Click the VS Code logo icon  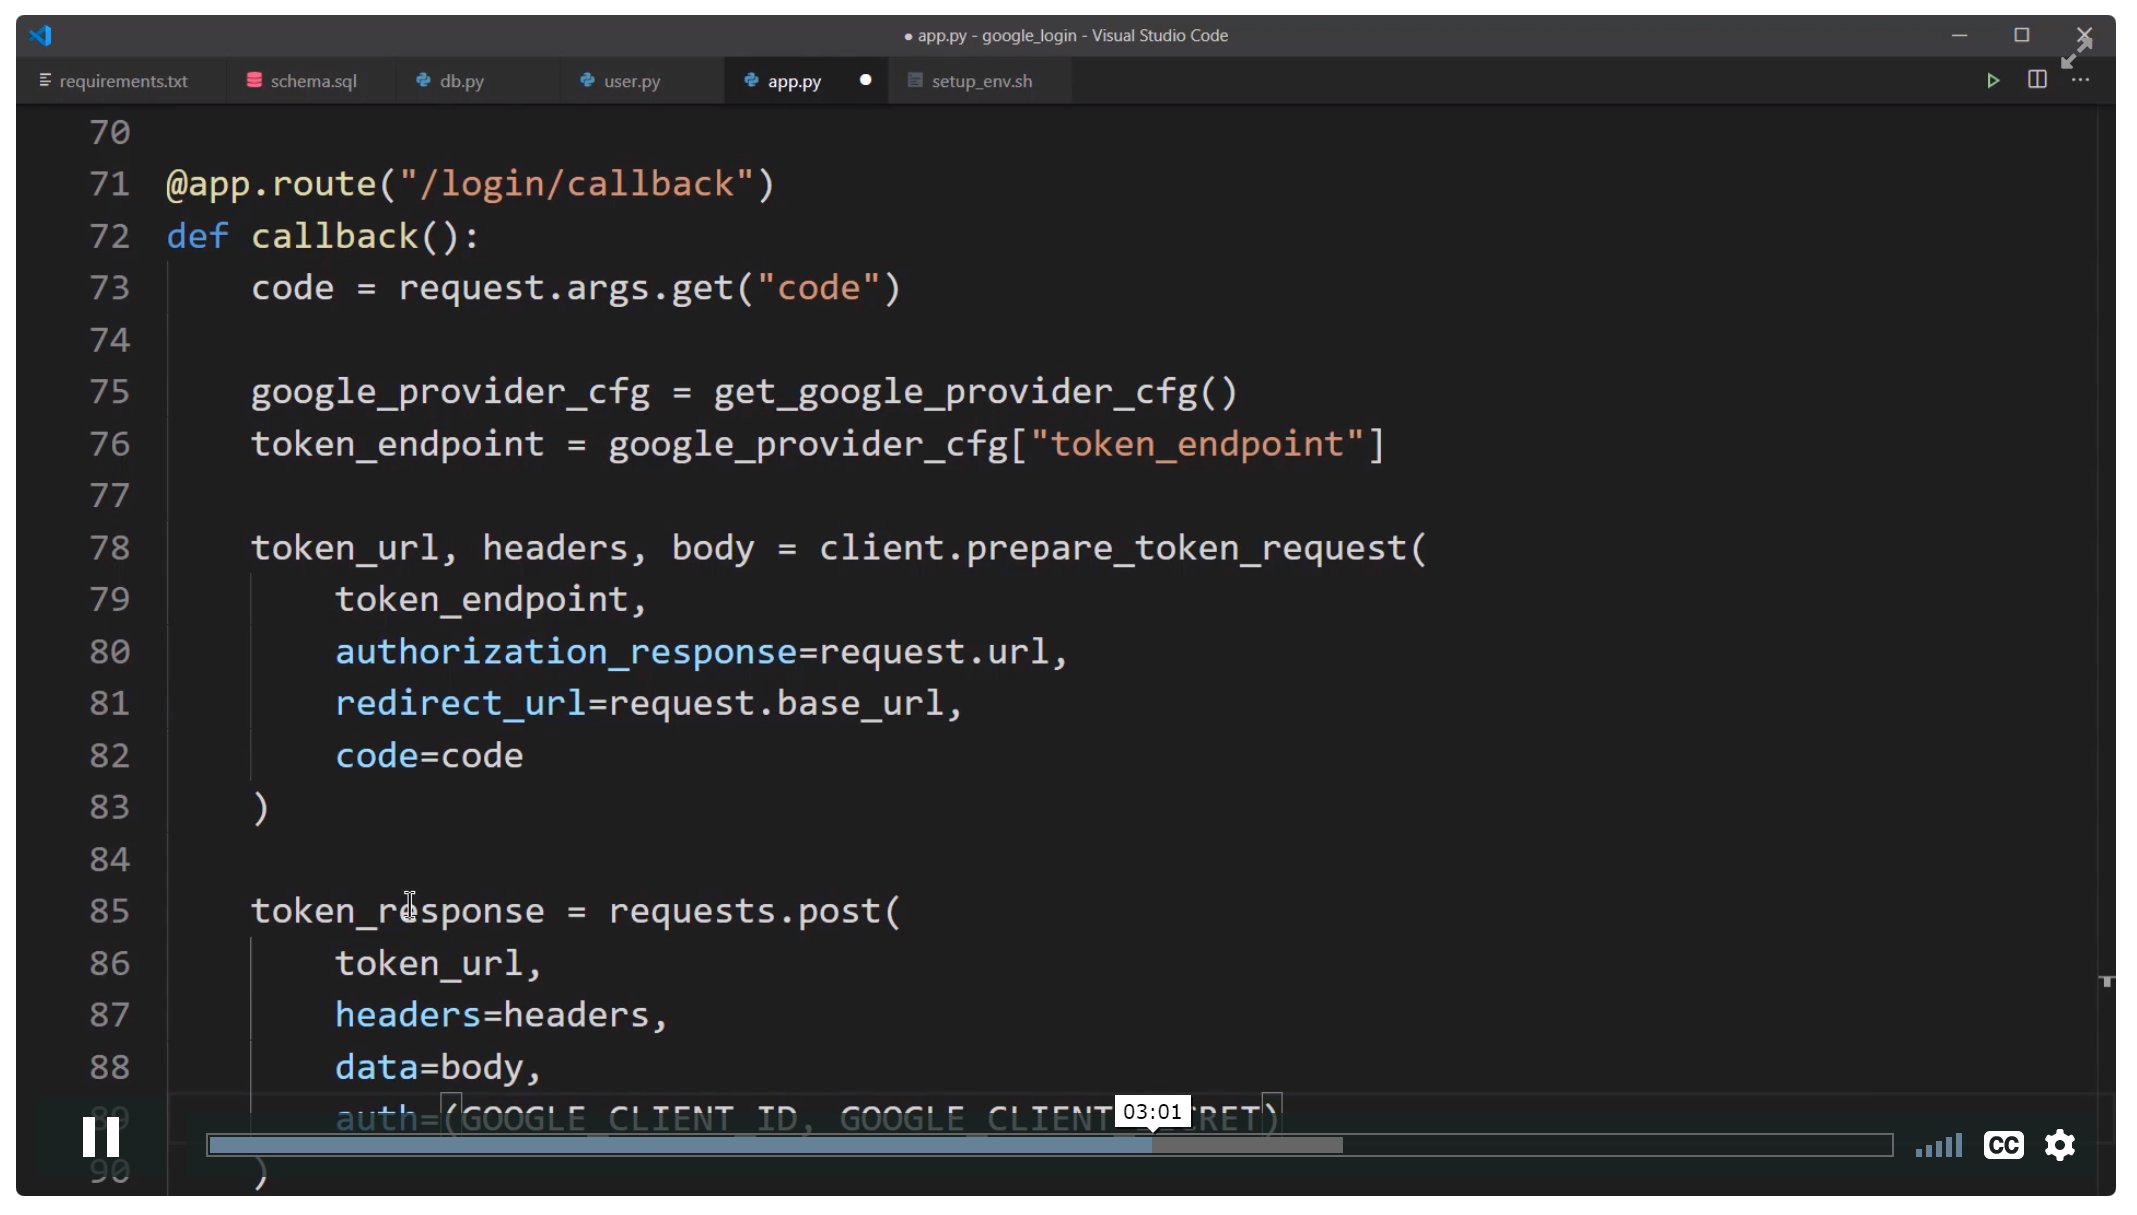tap(40, 36)
